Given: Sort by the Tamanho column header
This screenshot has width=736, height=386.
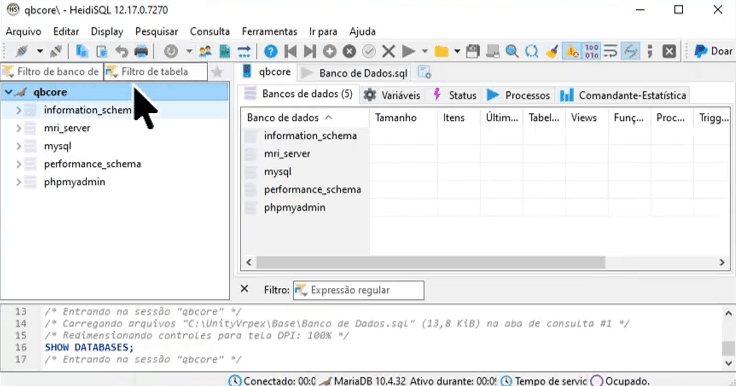Looking at the screenshot, I should tap(403, 117).
